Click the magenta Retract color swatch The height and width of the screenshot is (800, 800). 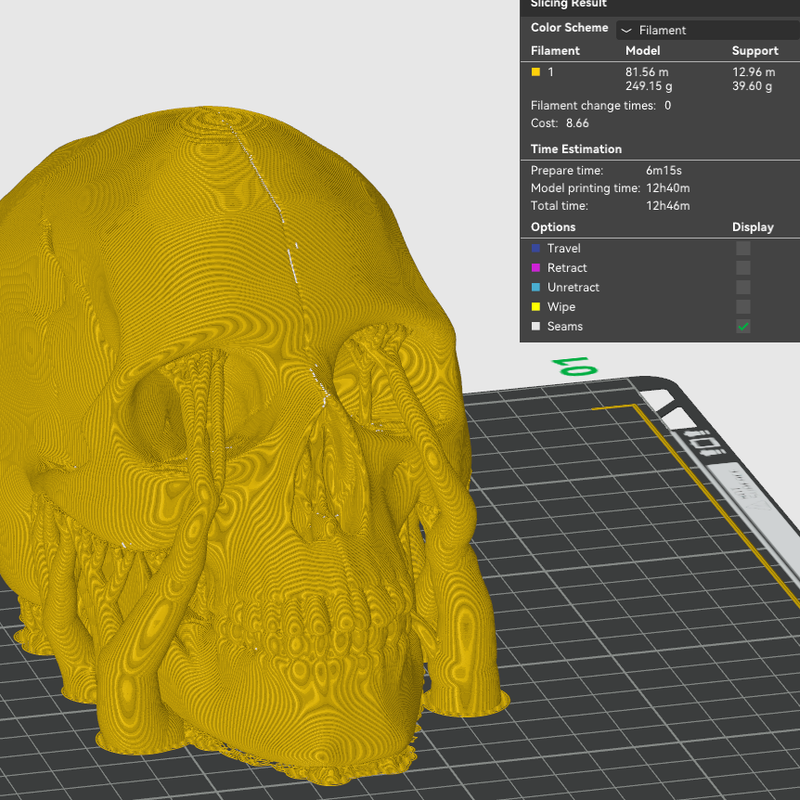click(x=536, y=267)
